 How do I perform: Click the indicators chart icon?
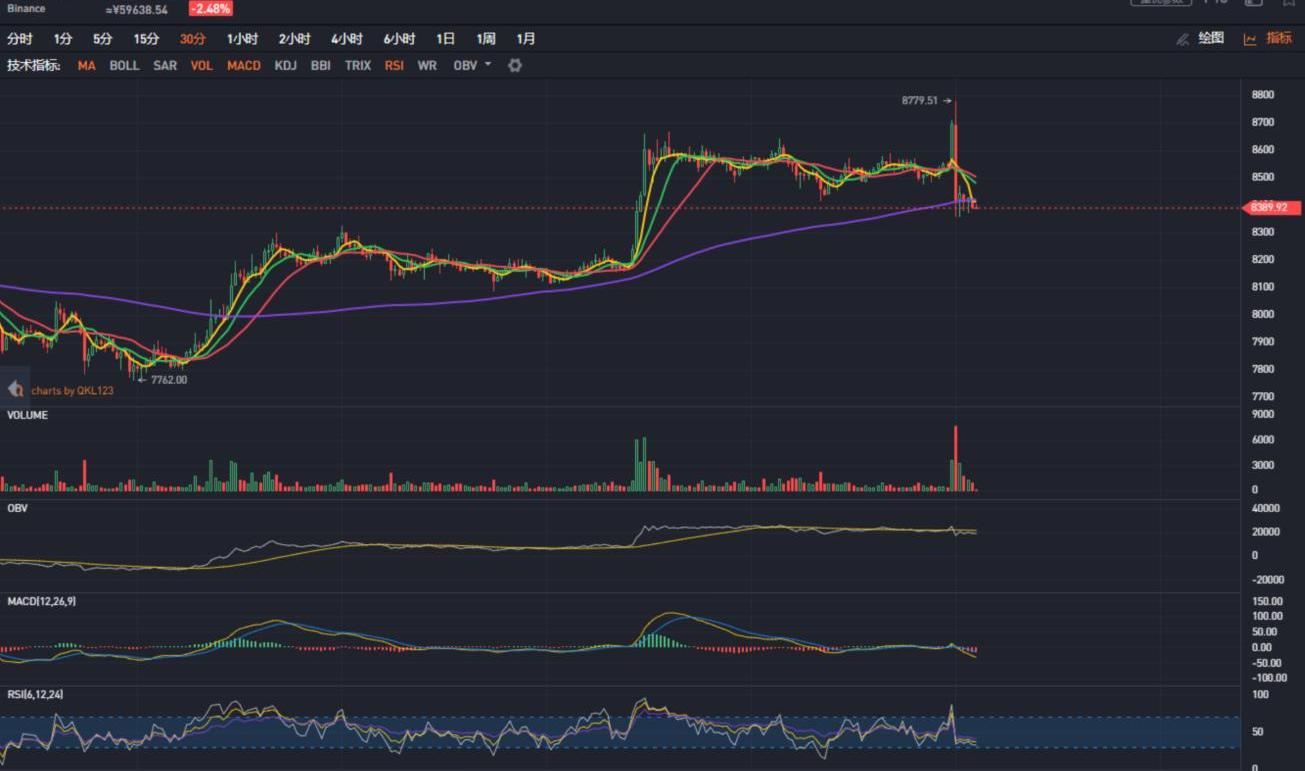point(1250,39)
